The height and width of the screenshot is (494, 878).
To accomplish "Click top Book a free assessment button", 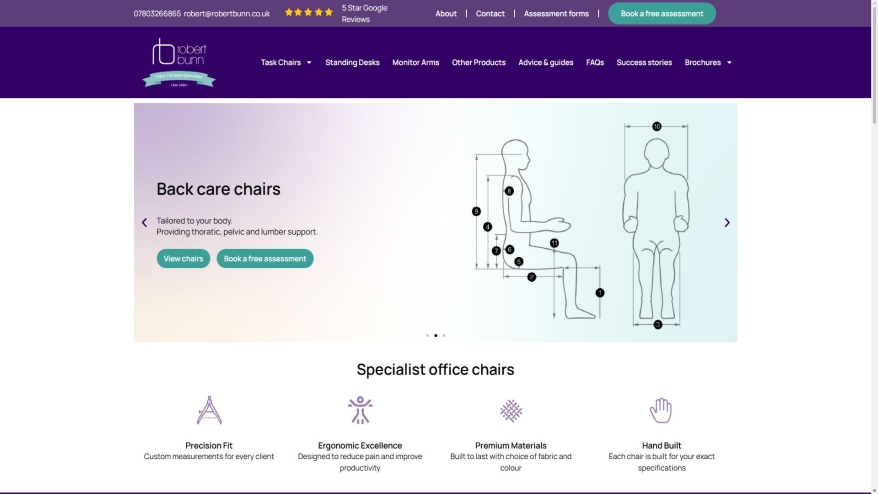I will pyautogui.click(x=662, y=13).
